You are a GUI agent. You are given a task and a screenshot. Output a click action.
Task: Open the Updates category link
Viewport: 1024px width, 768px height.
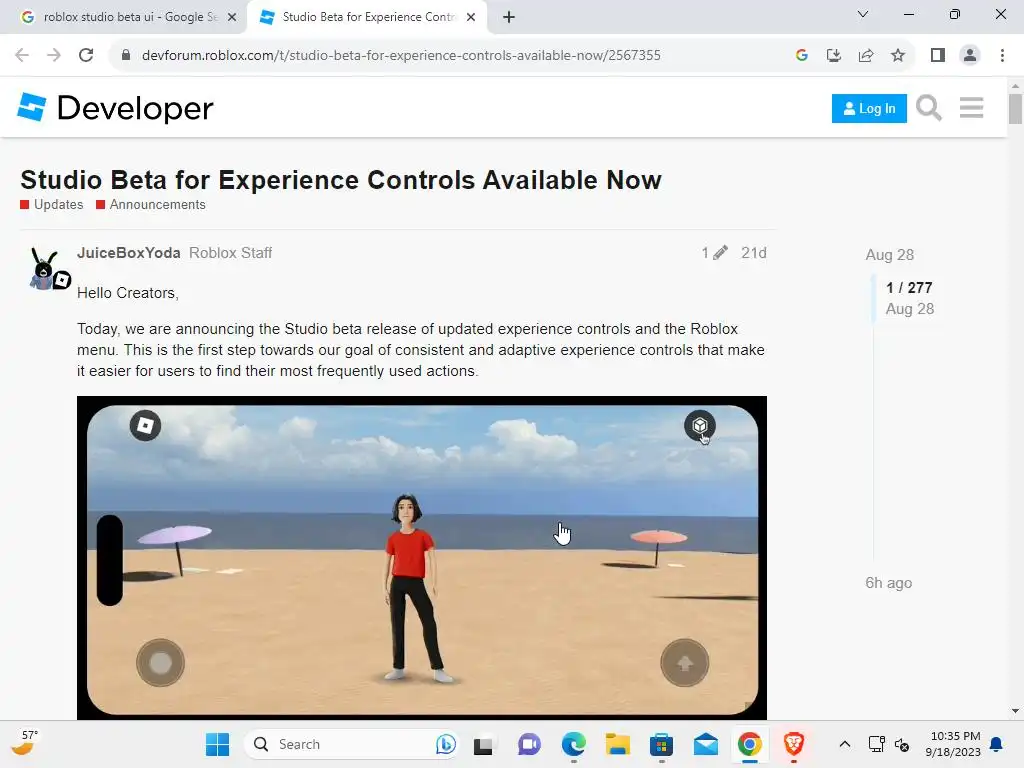[52, 204]
